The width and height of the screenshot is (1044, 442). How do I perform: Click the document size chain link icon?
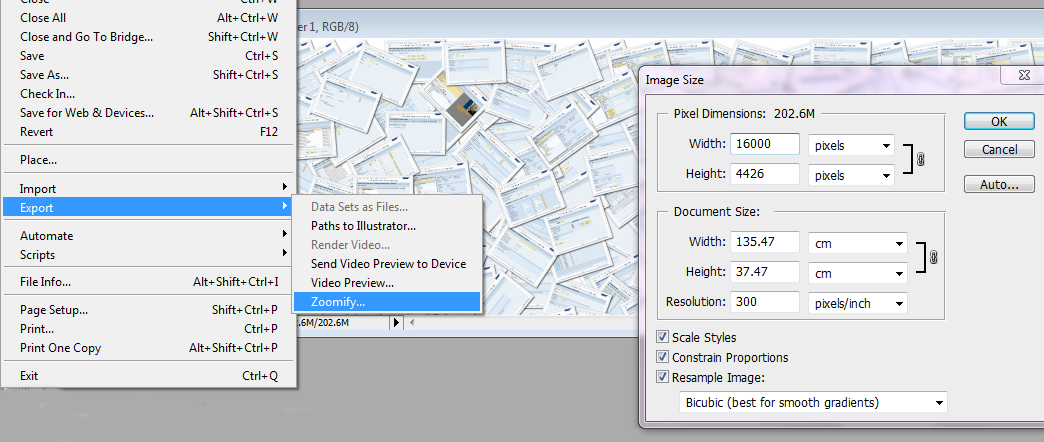[x=933, y=258]
